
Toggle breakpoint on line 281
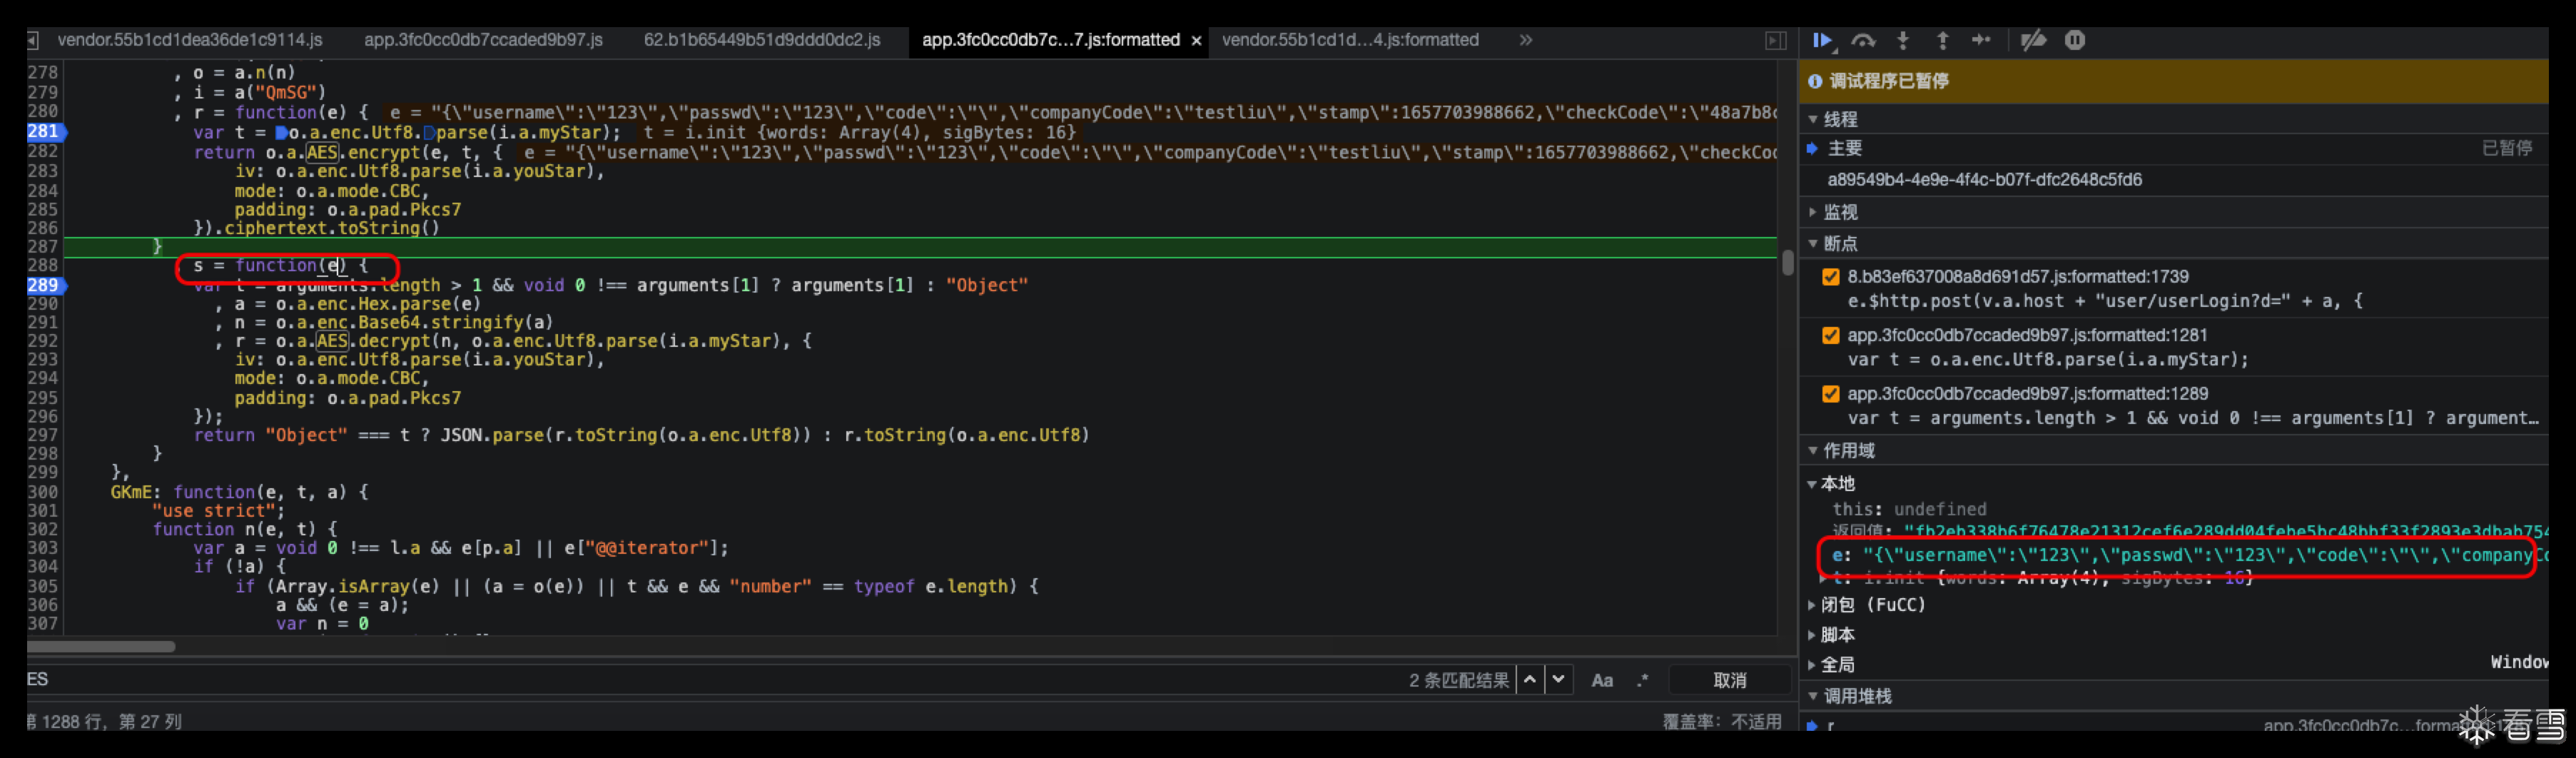point(43,132)
